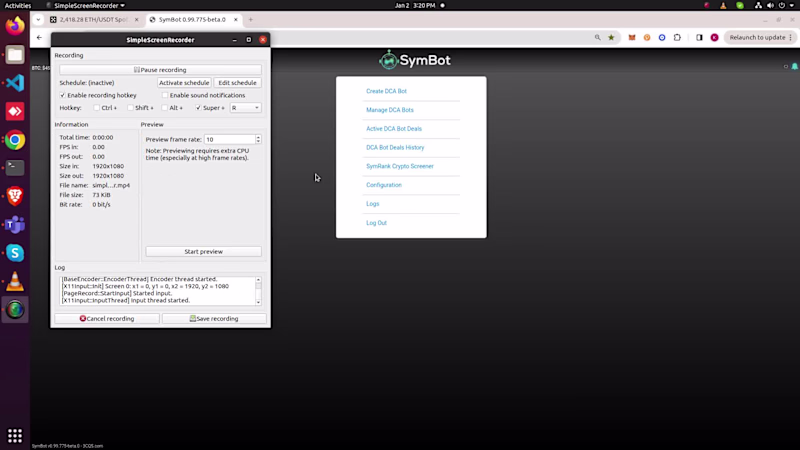Image resolution: width=800 pixels, height=450 pixels.
Task: Open the Terminal dock icon
Action: tap(15, 168)
